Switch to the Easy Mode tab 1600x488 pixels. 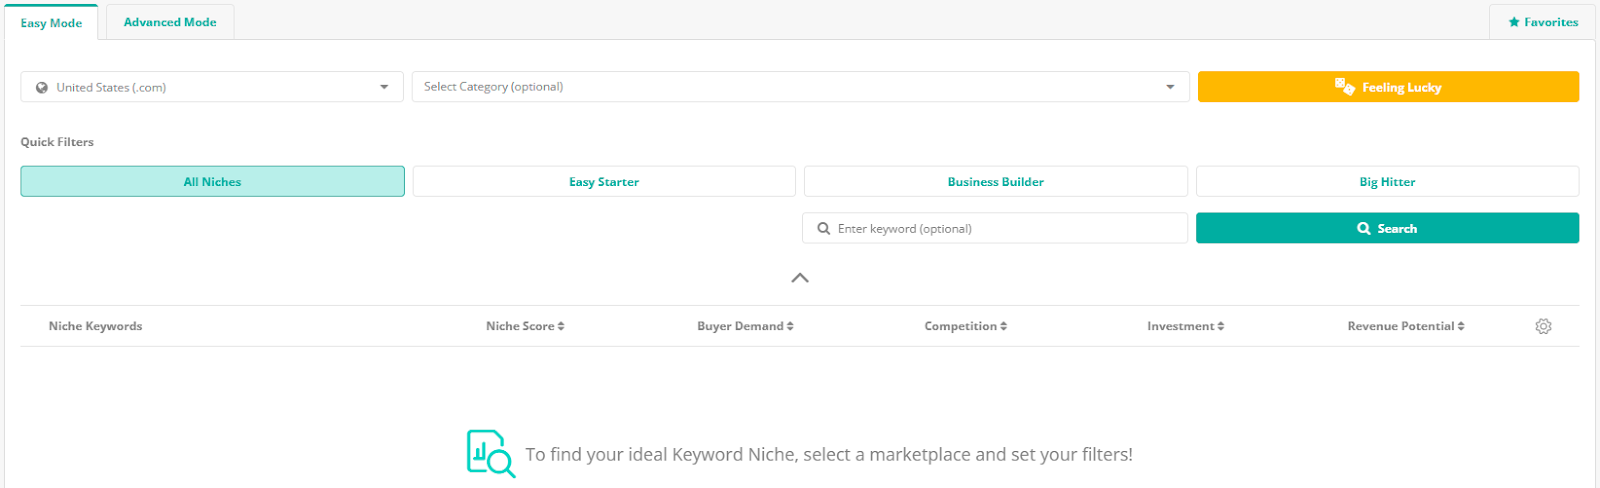(x=51, y=23)
